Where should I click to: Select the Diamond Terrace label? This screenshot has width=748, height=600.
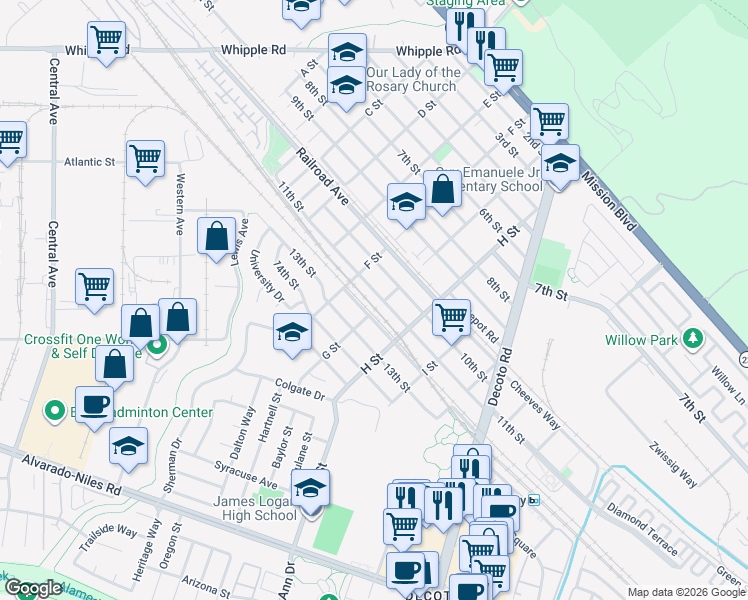(642, 529)
